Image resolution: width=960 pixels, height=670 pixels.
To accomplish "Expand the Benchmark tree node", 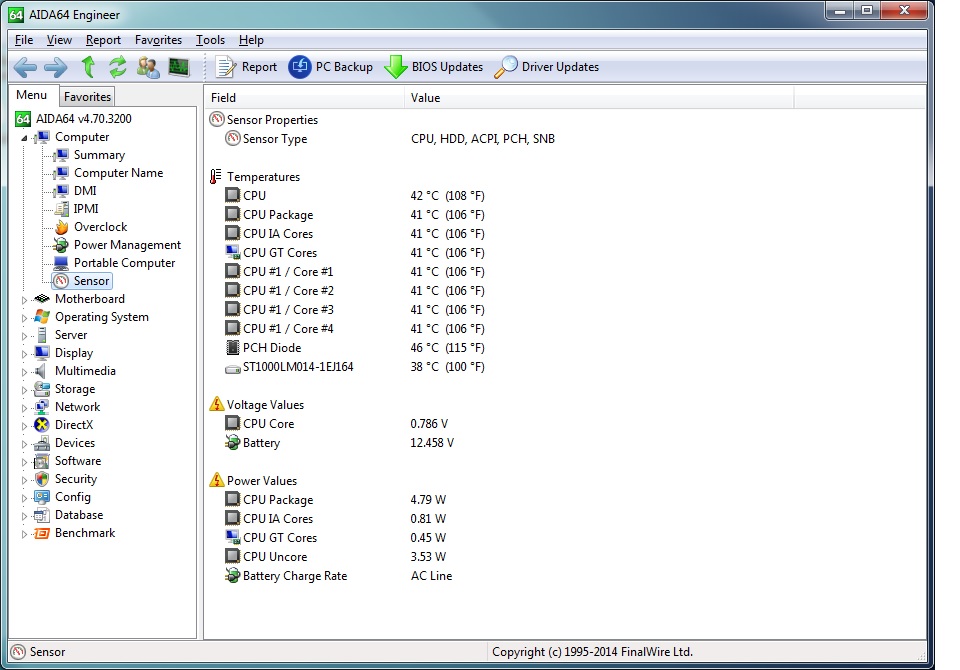I will 25,533.
